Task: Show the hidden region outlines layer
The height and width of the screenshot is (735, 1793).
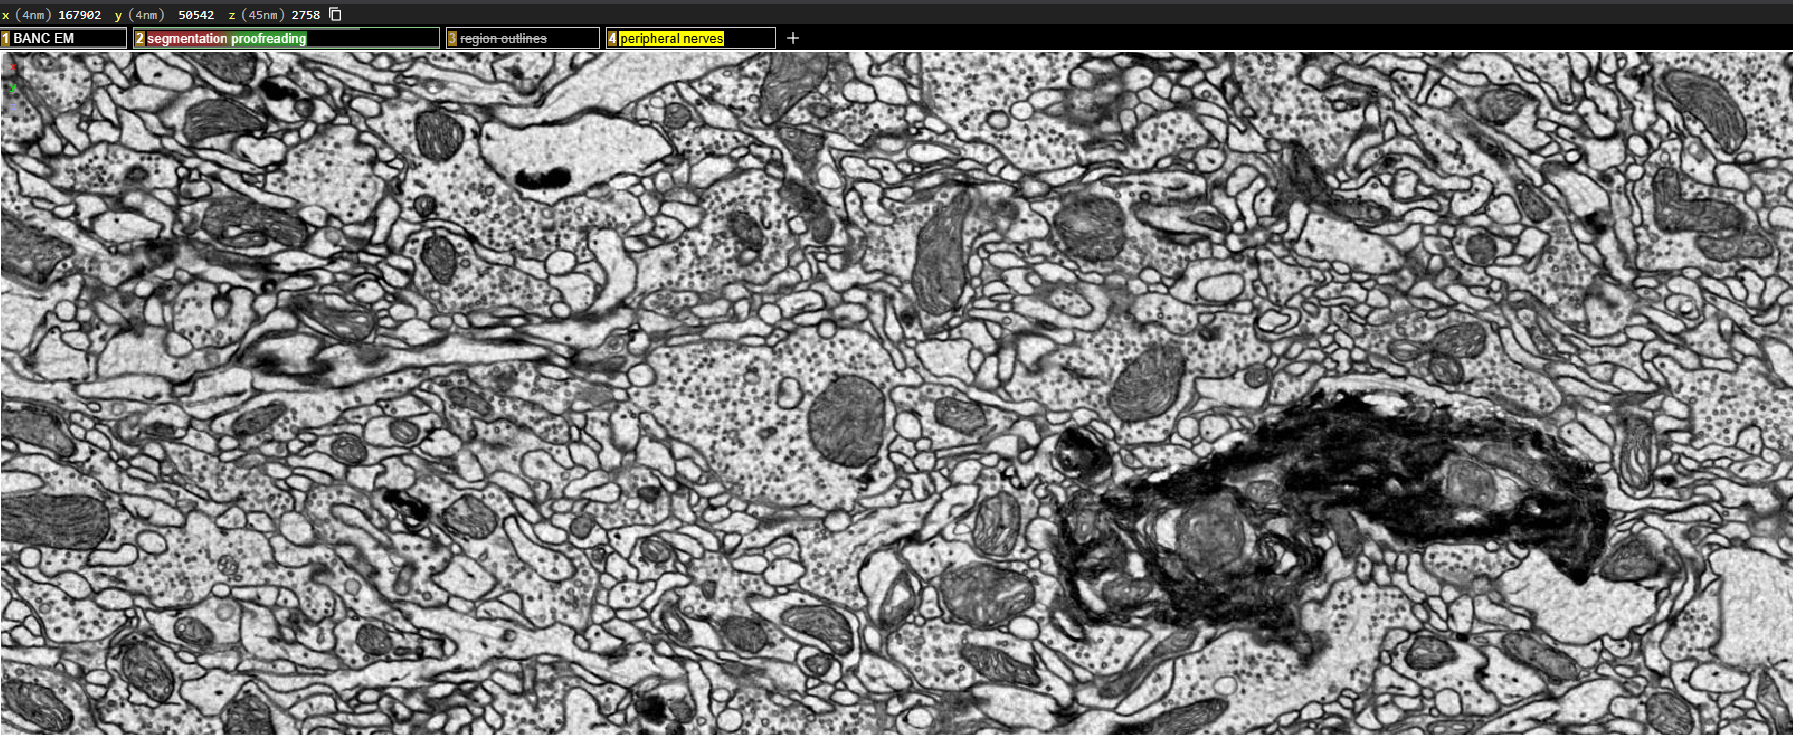Action: pos(503,38)
